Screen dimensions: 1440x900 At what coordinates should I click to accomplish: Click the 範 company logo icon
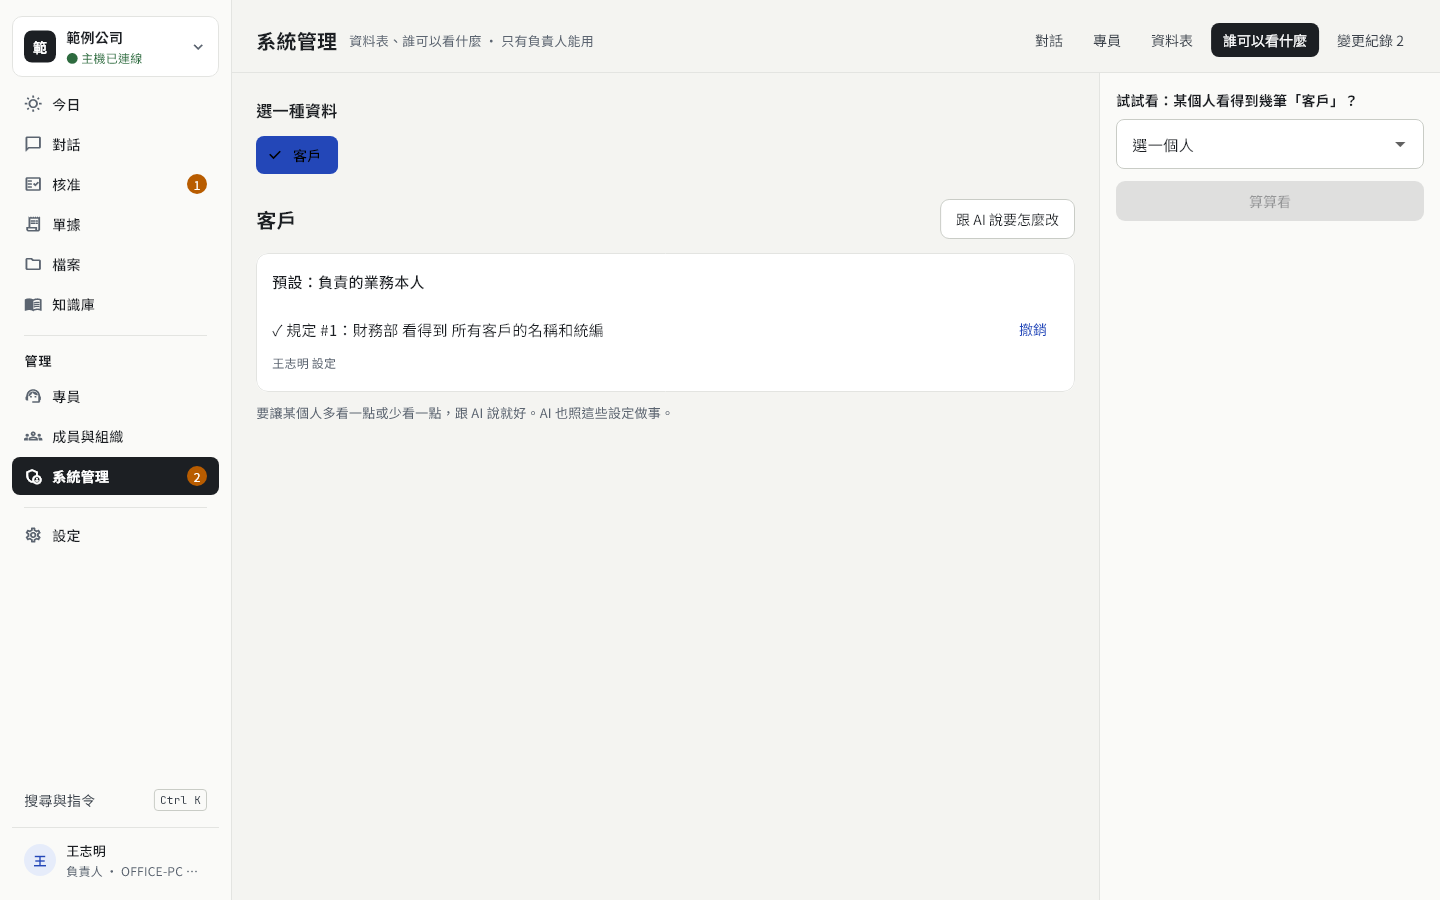40,46
